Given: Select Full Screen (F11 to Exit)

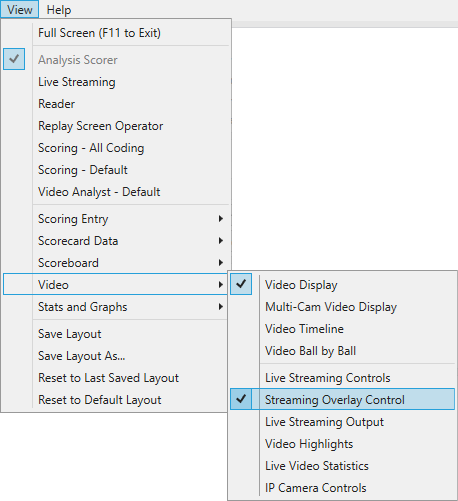Looking at the screenshot, I should (116, 33).
